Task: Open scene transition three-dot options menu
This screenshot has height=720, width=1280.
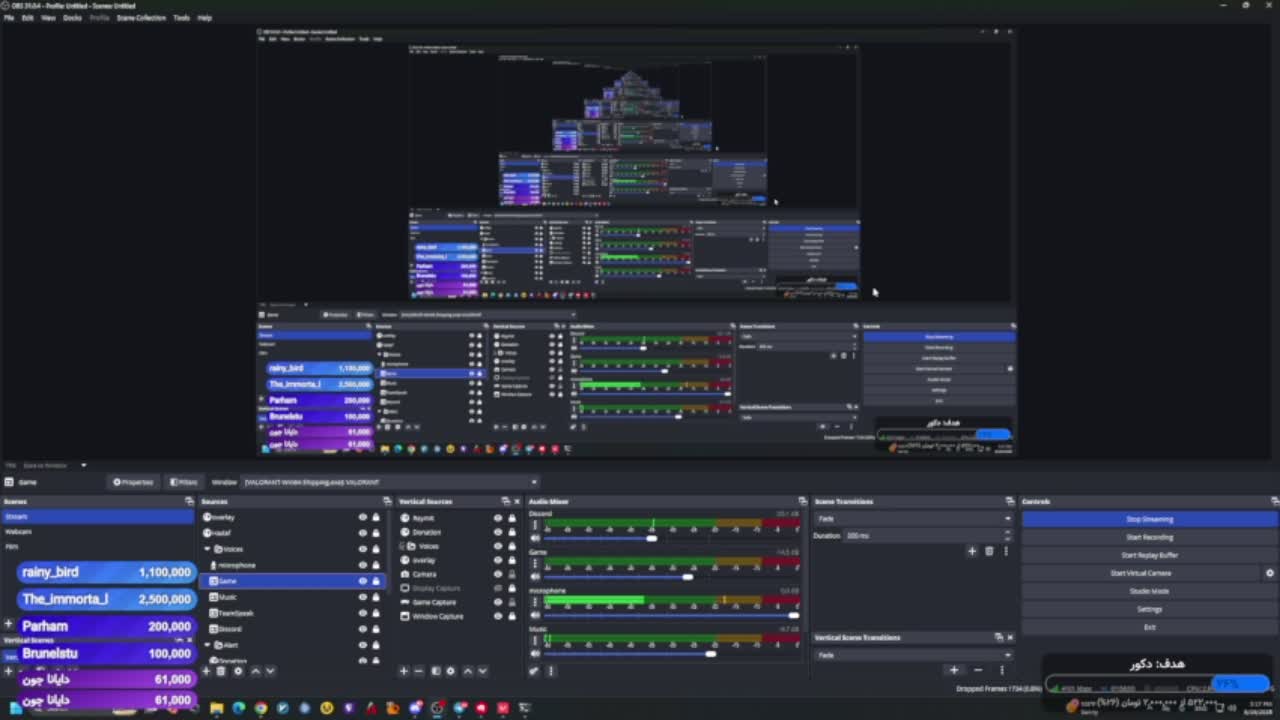Action: (x=1006, y=551)
